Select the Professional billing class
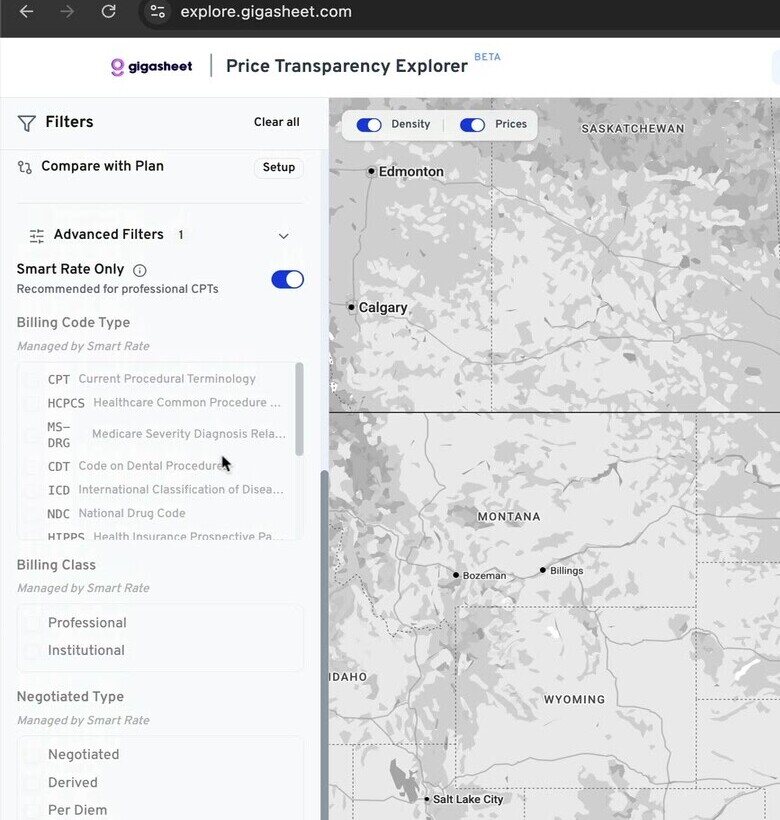Screen dimensions: 780x820 pos(32,623)
